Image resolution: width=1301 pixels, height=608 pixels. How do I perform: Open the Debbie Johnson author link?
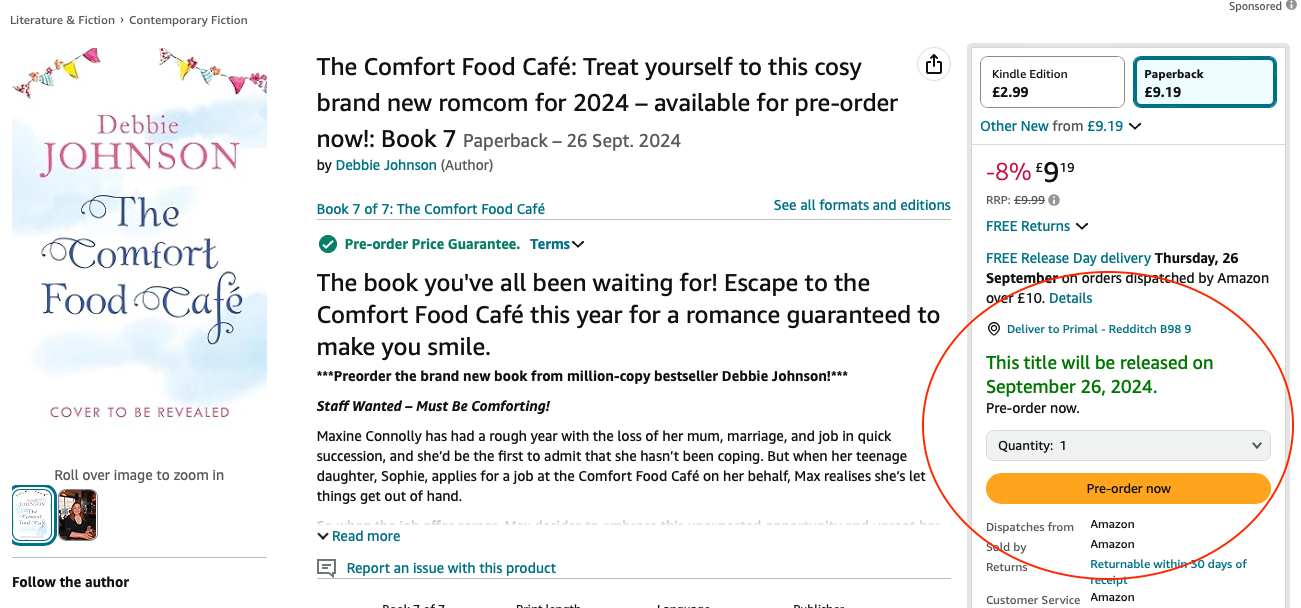(386, 165)
